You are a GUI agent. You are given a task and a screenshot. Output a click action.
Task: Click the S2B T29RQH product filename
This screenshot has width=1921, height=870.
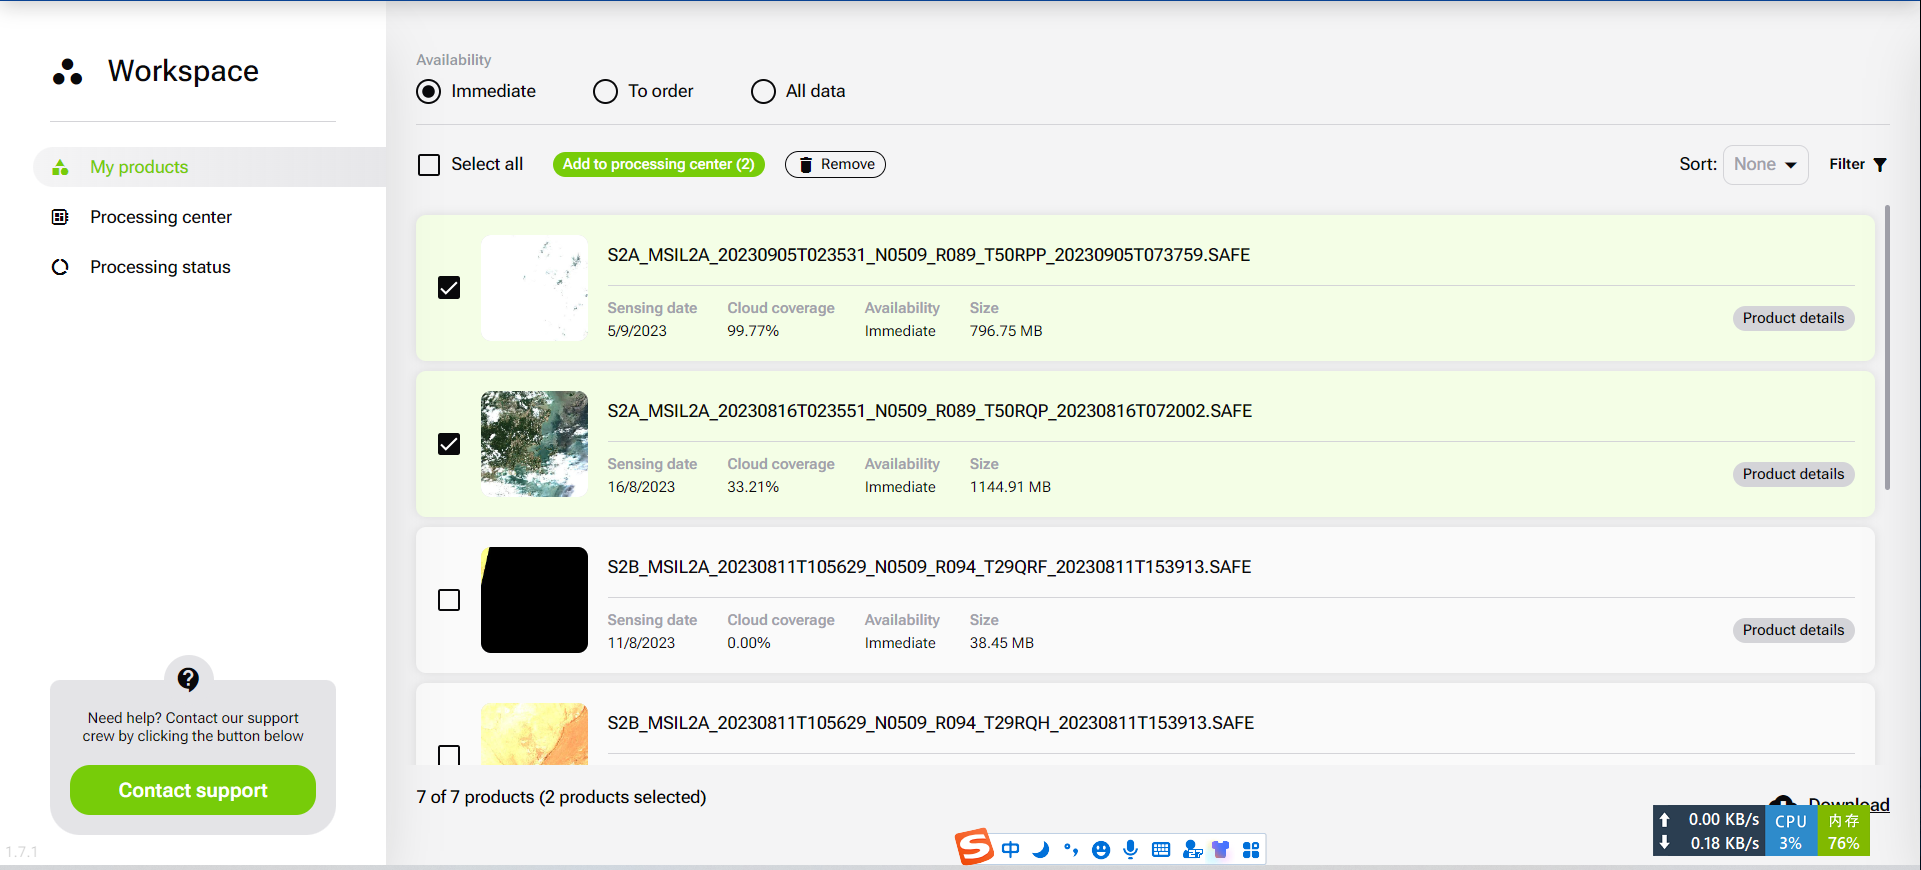click(x=930, y=723)
